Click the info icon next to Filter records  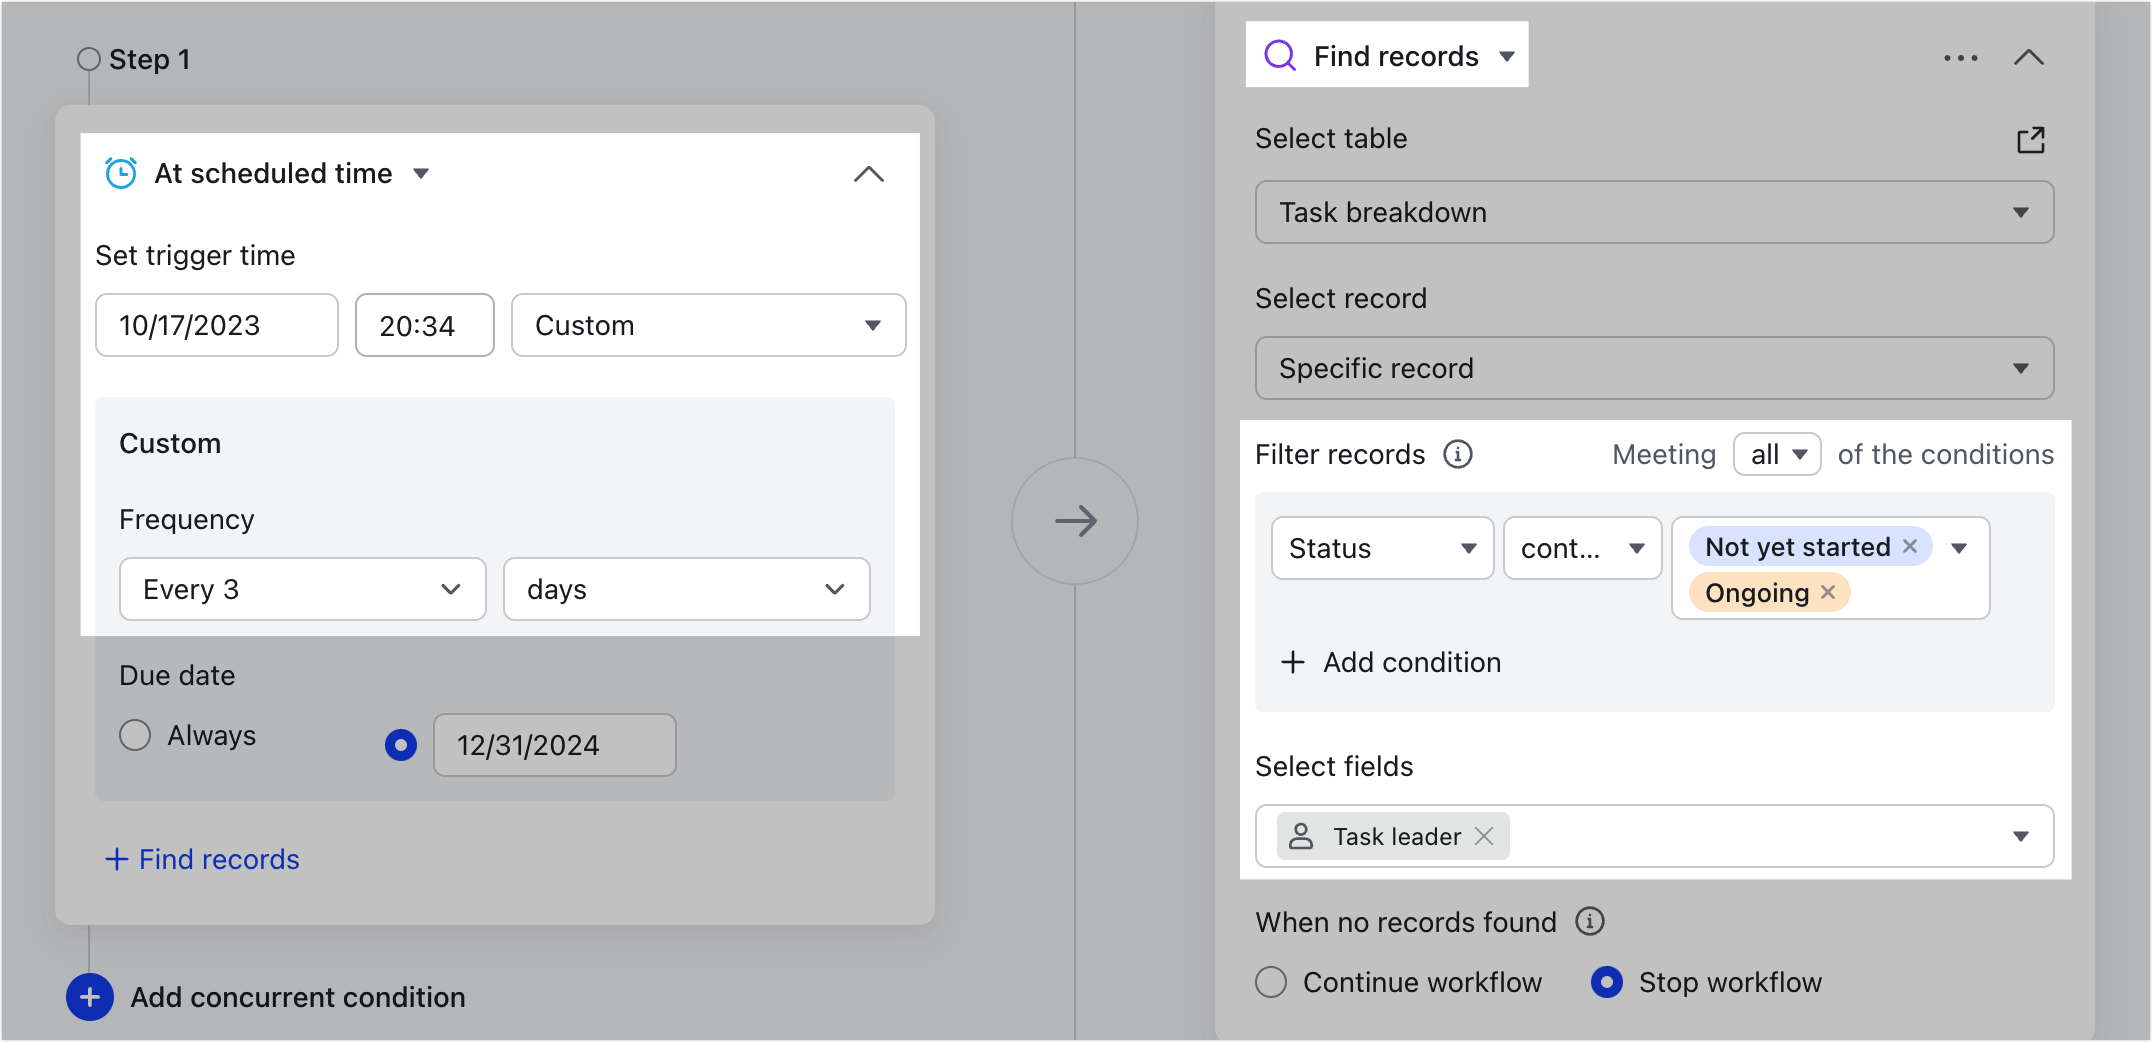pos(1459,454)
